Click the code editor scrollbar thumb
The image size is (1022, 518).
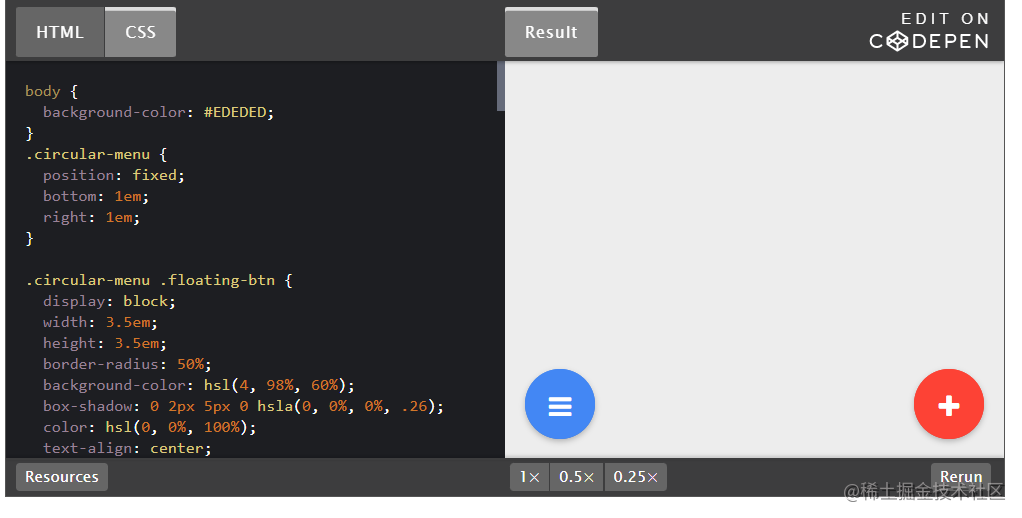click(501, 86)
